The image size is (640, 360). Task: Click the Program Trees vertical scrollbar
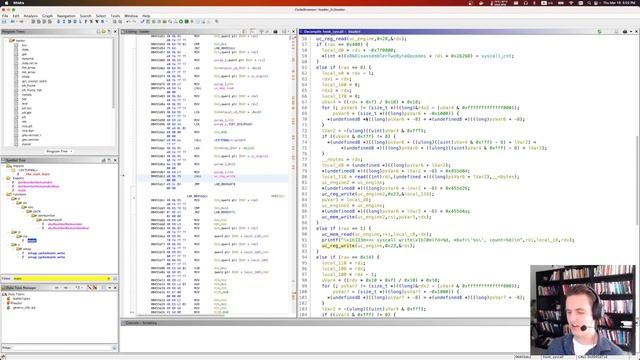tap(114, 73)
